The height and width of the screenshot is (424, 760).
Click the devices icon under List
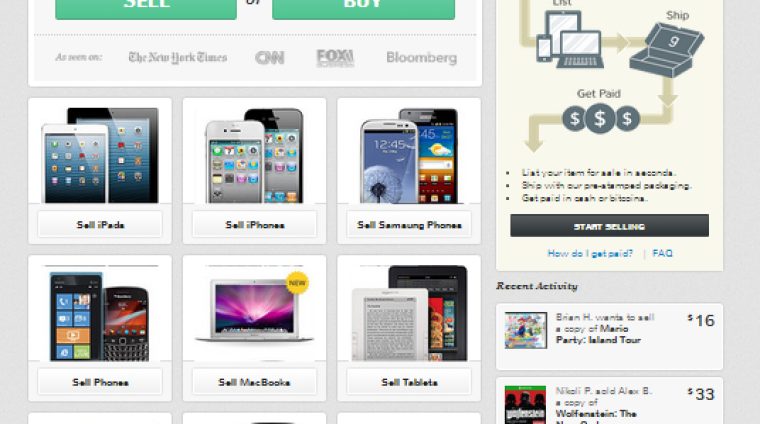(570, 40)
